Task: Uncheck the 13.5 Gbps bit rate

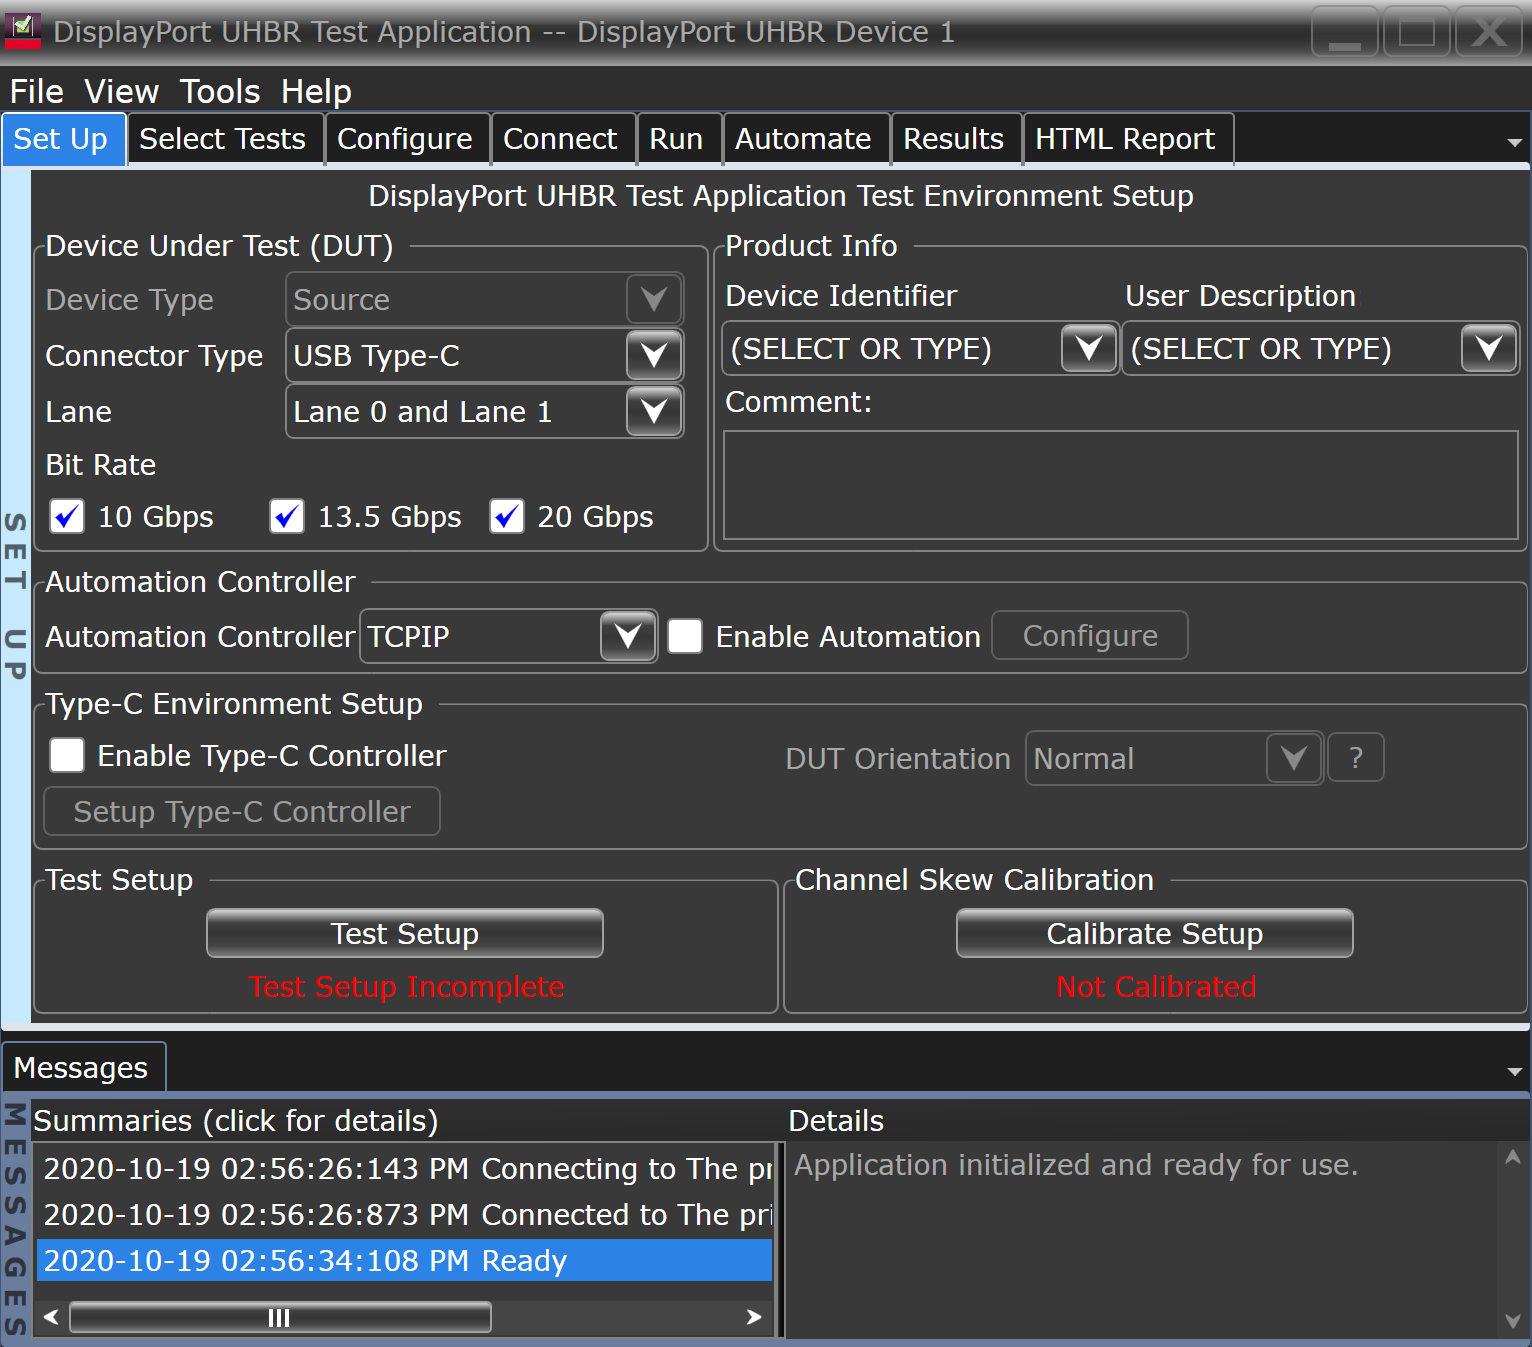Action: (287, 517)
